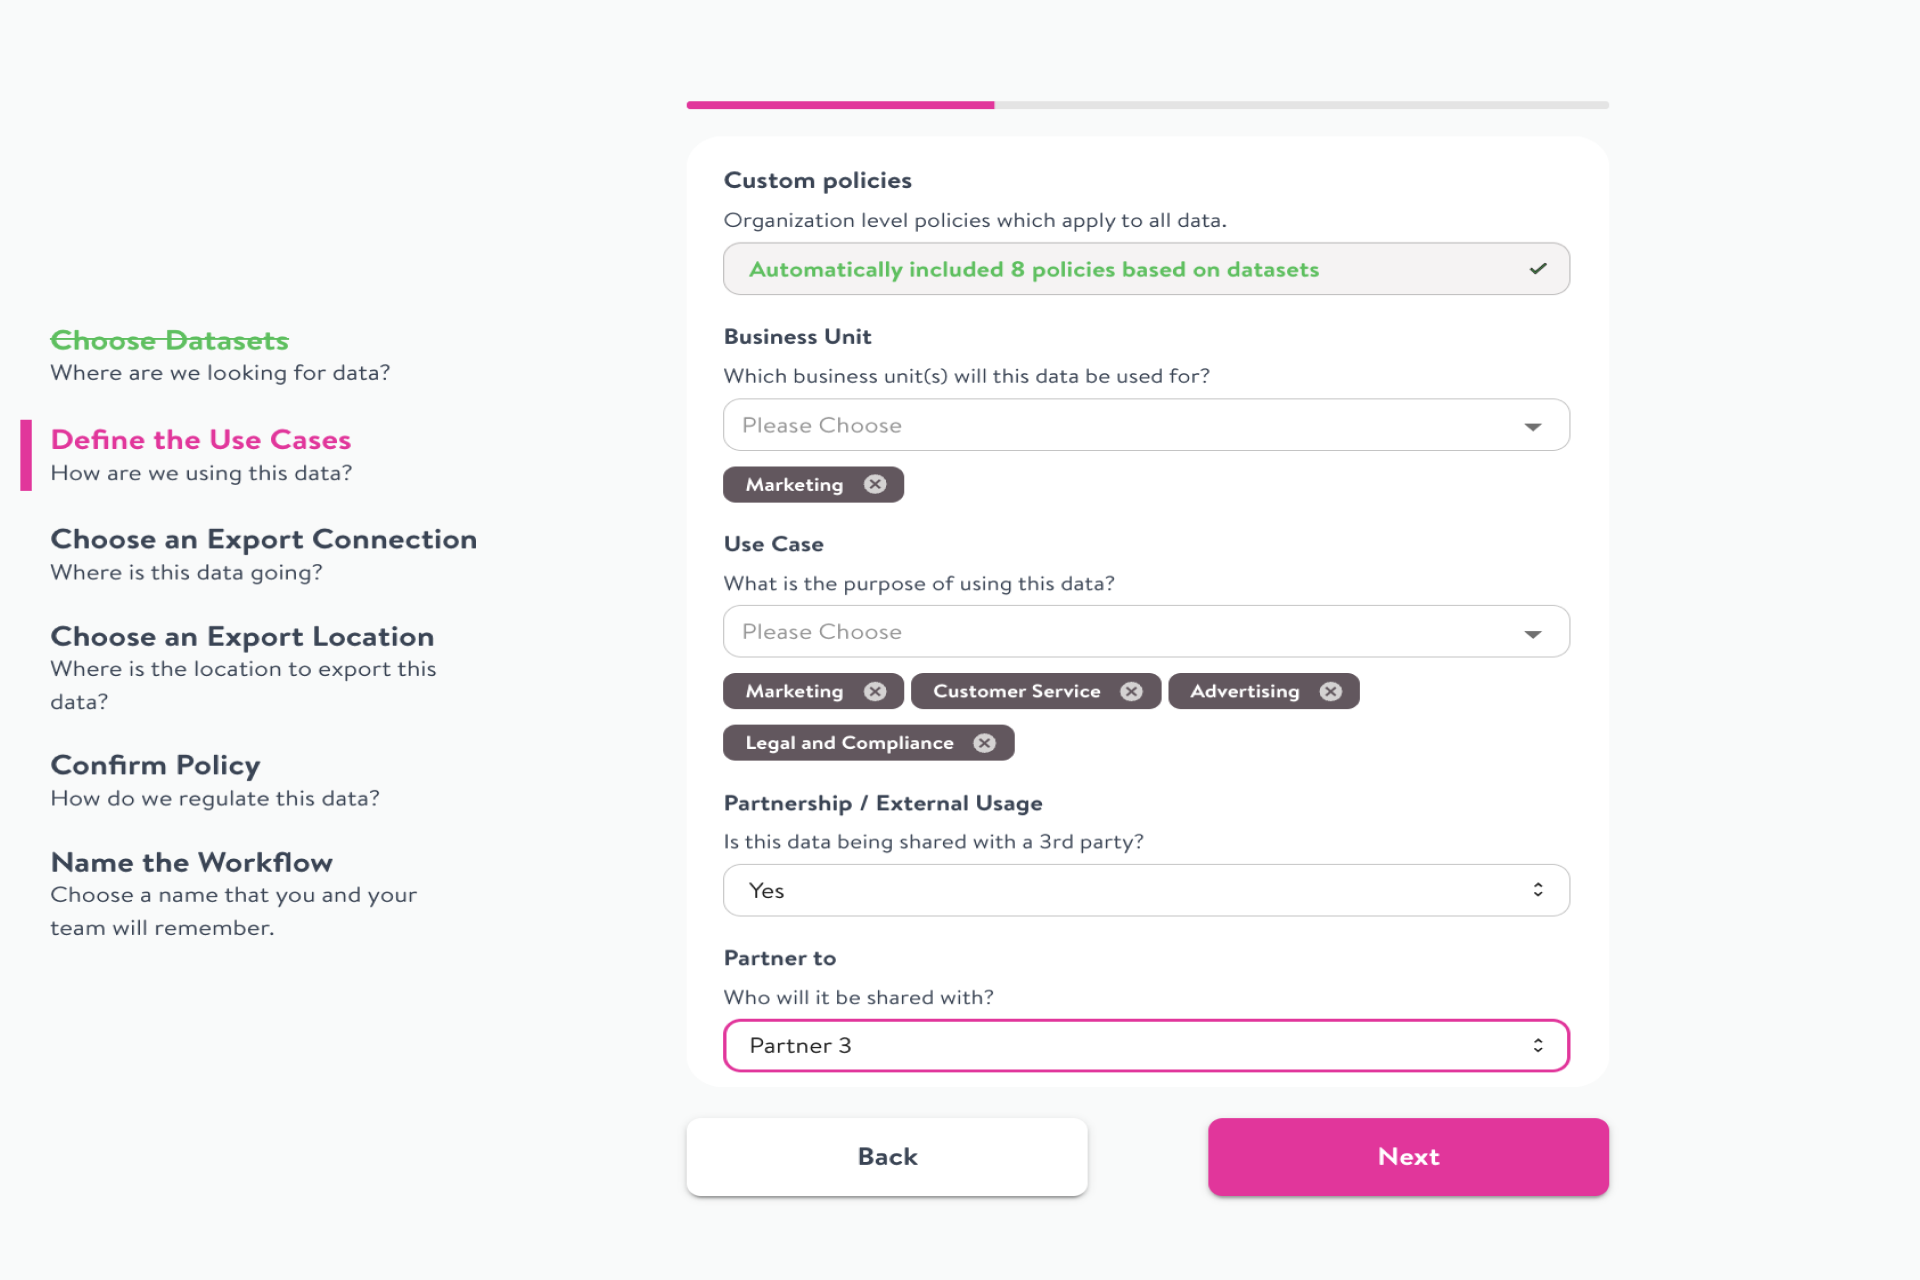Viewport: 1920px width, 1280px height.
Task: Remove Marketing tag under Use Case
Action: tap(875, 692)
